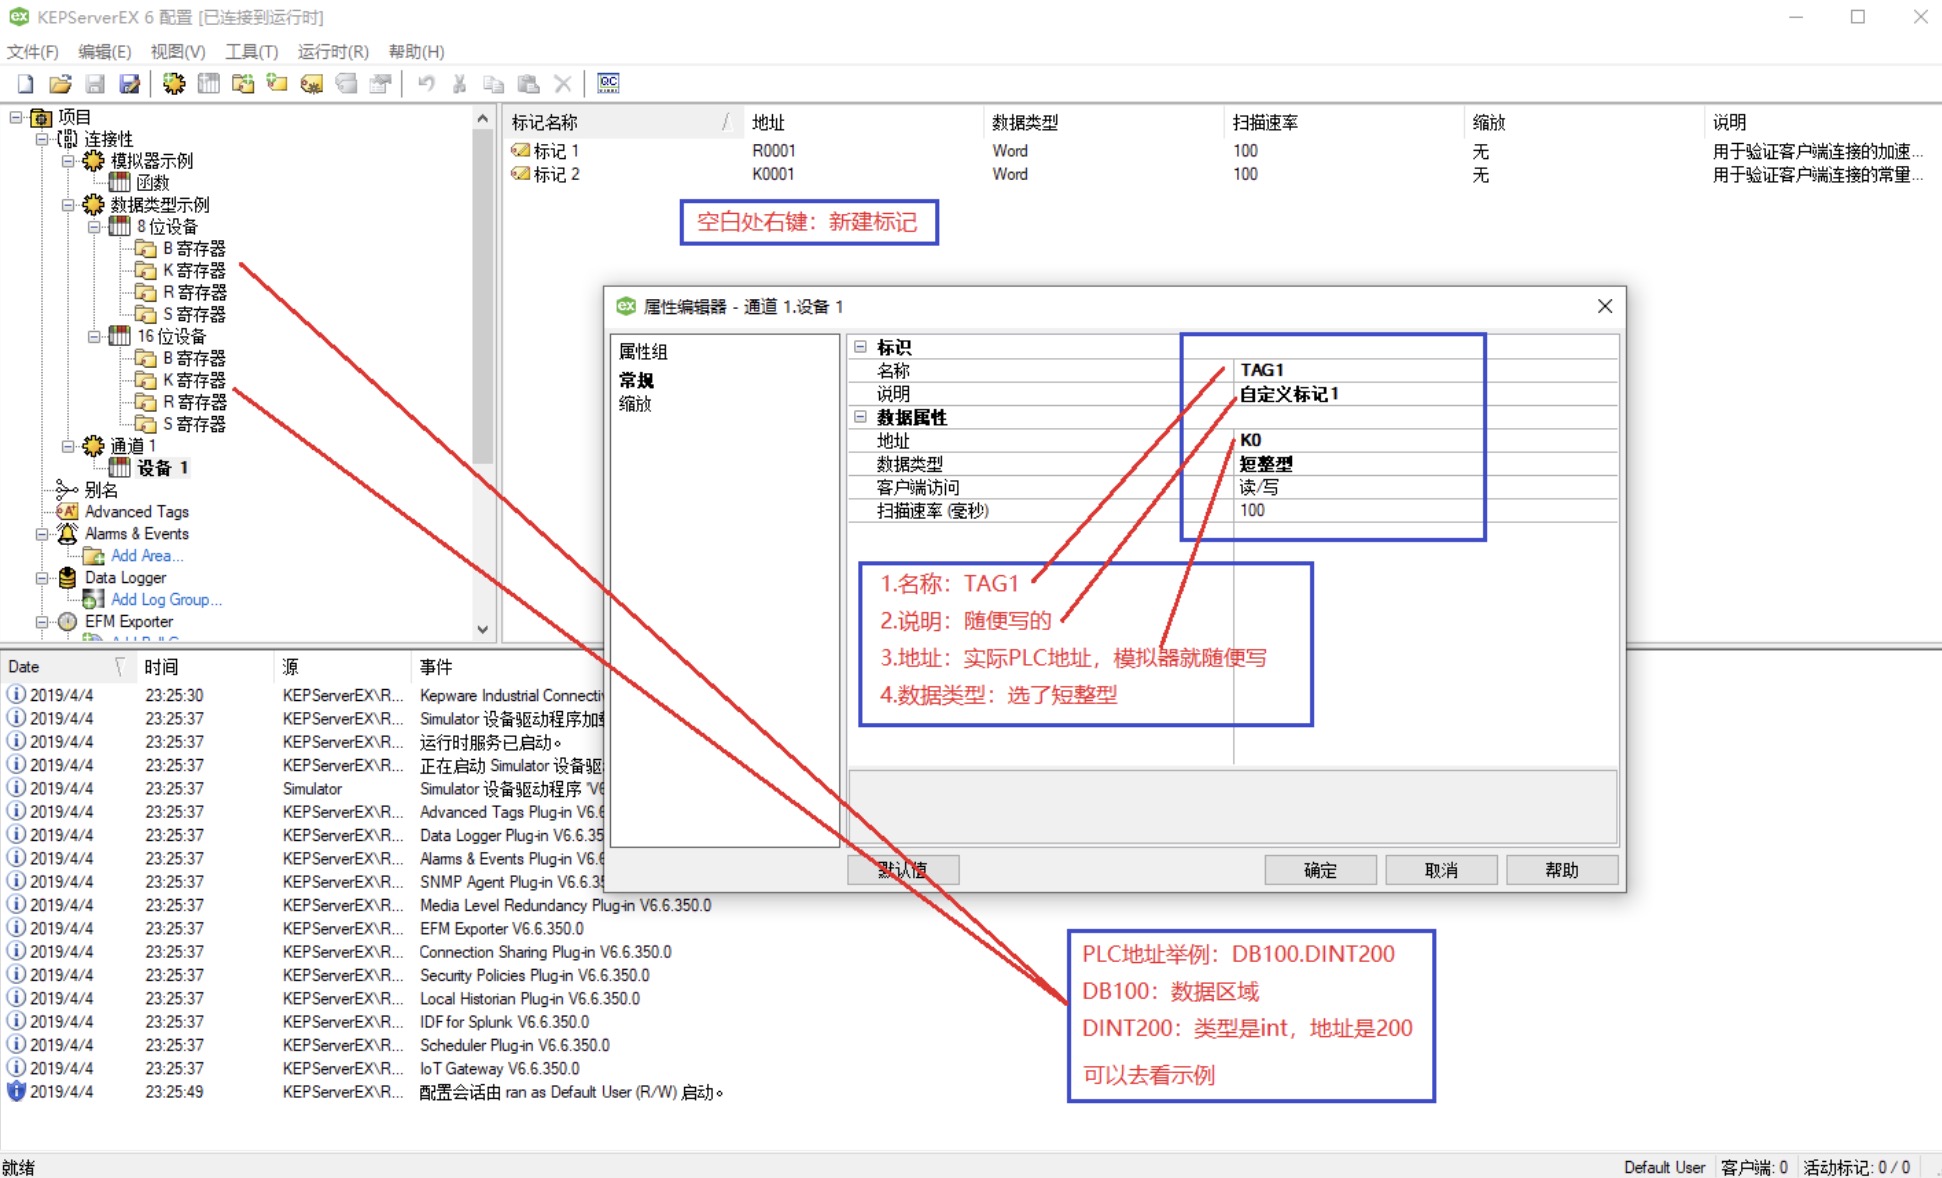Click the greyed bulk tag icon in toolbar
The height and width of the screenshot is (1178, 1942).
point(346,84)
